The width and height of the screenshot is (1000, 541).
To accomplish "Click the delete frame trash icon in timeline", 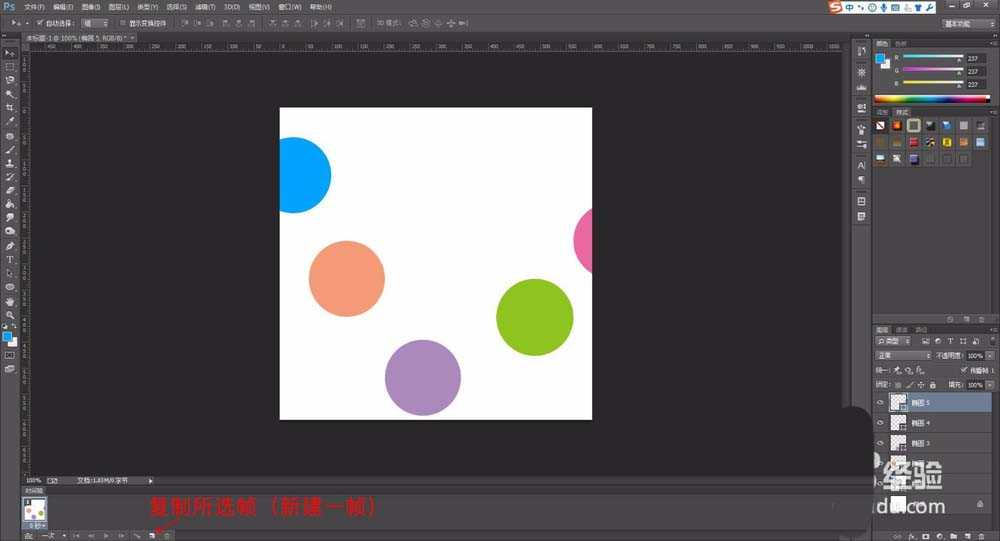I will [166, 536].
